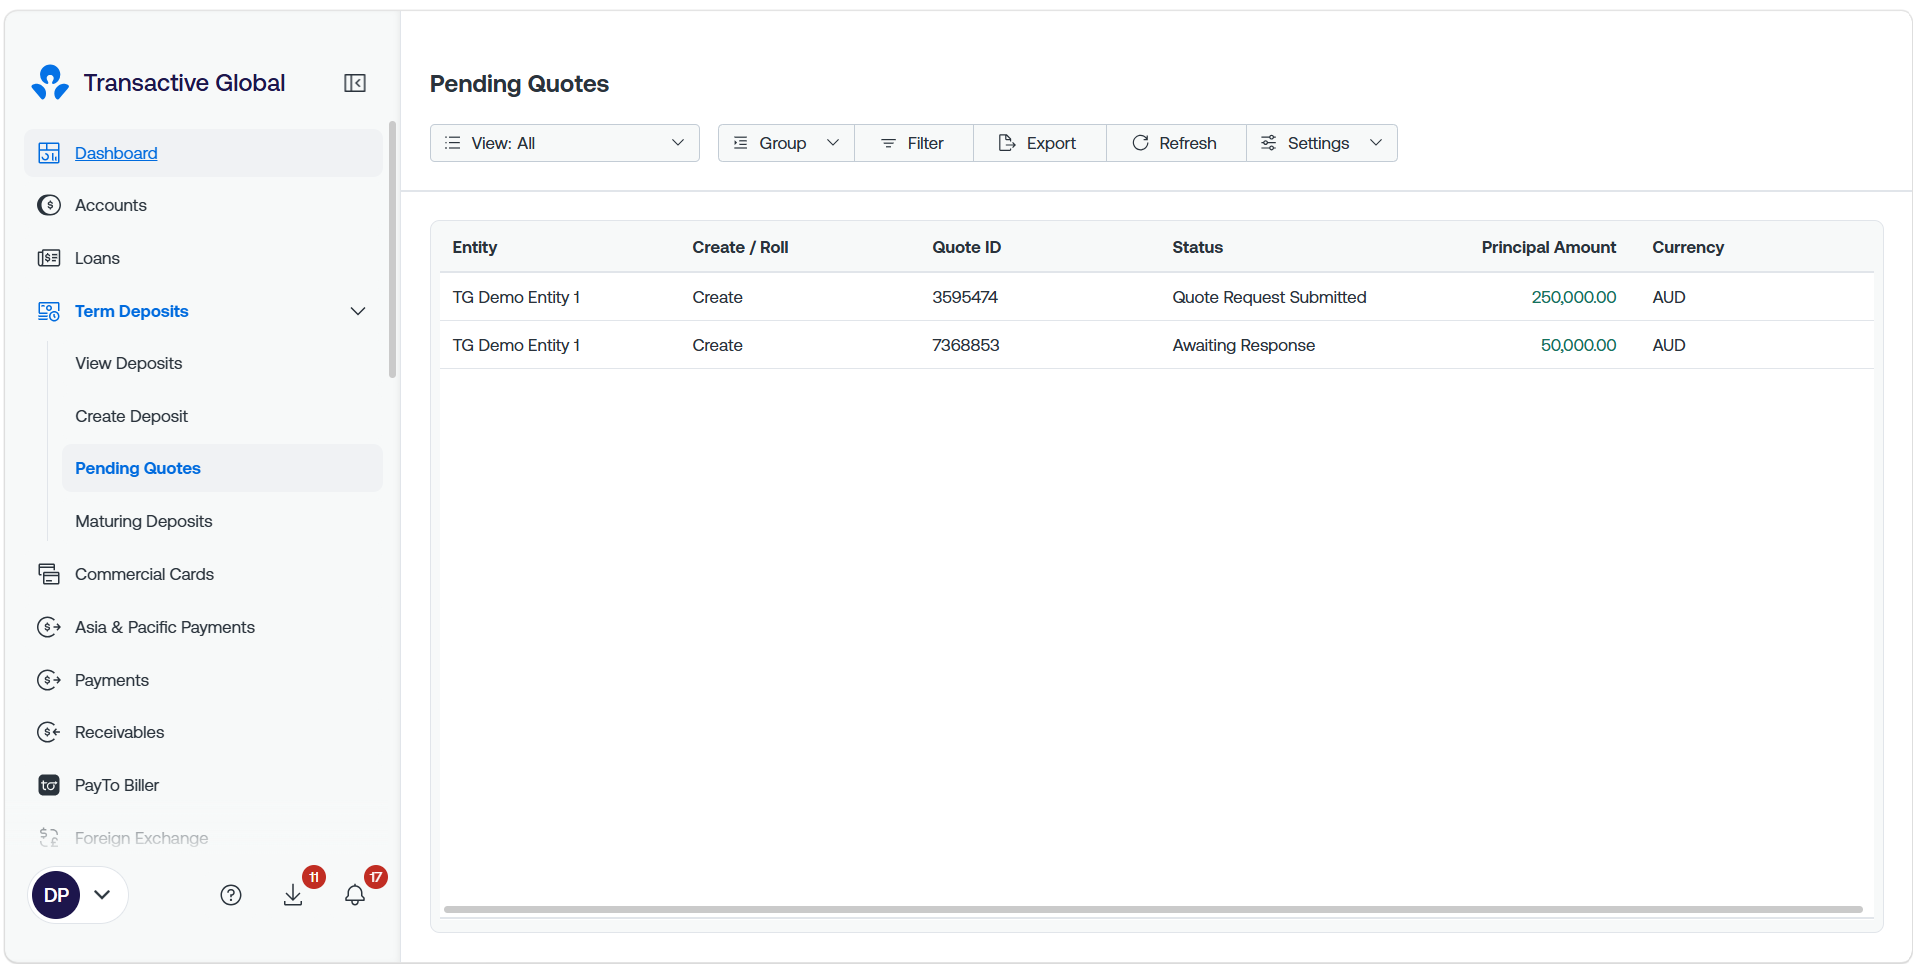Open the help question mark icon

pyautogui.click(x=231, y=895)
